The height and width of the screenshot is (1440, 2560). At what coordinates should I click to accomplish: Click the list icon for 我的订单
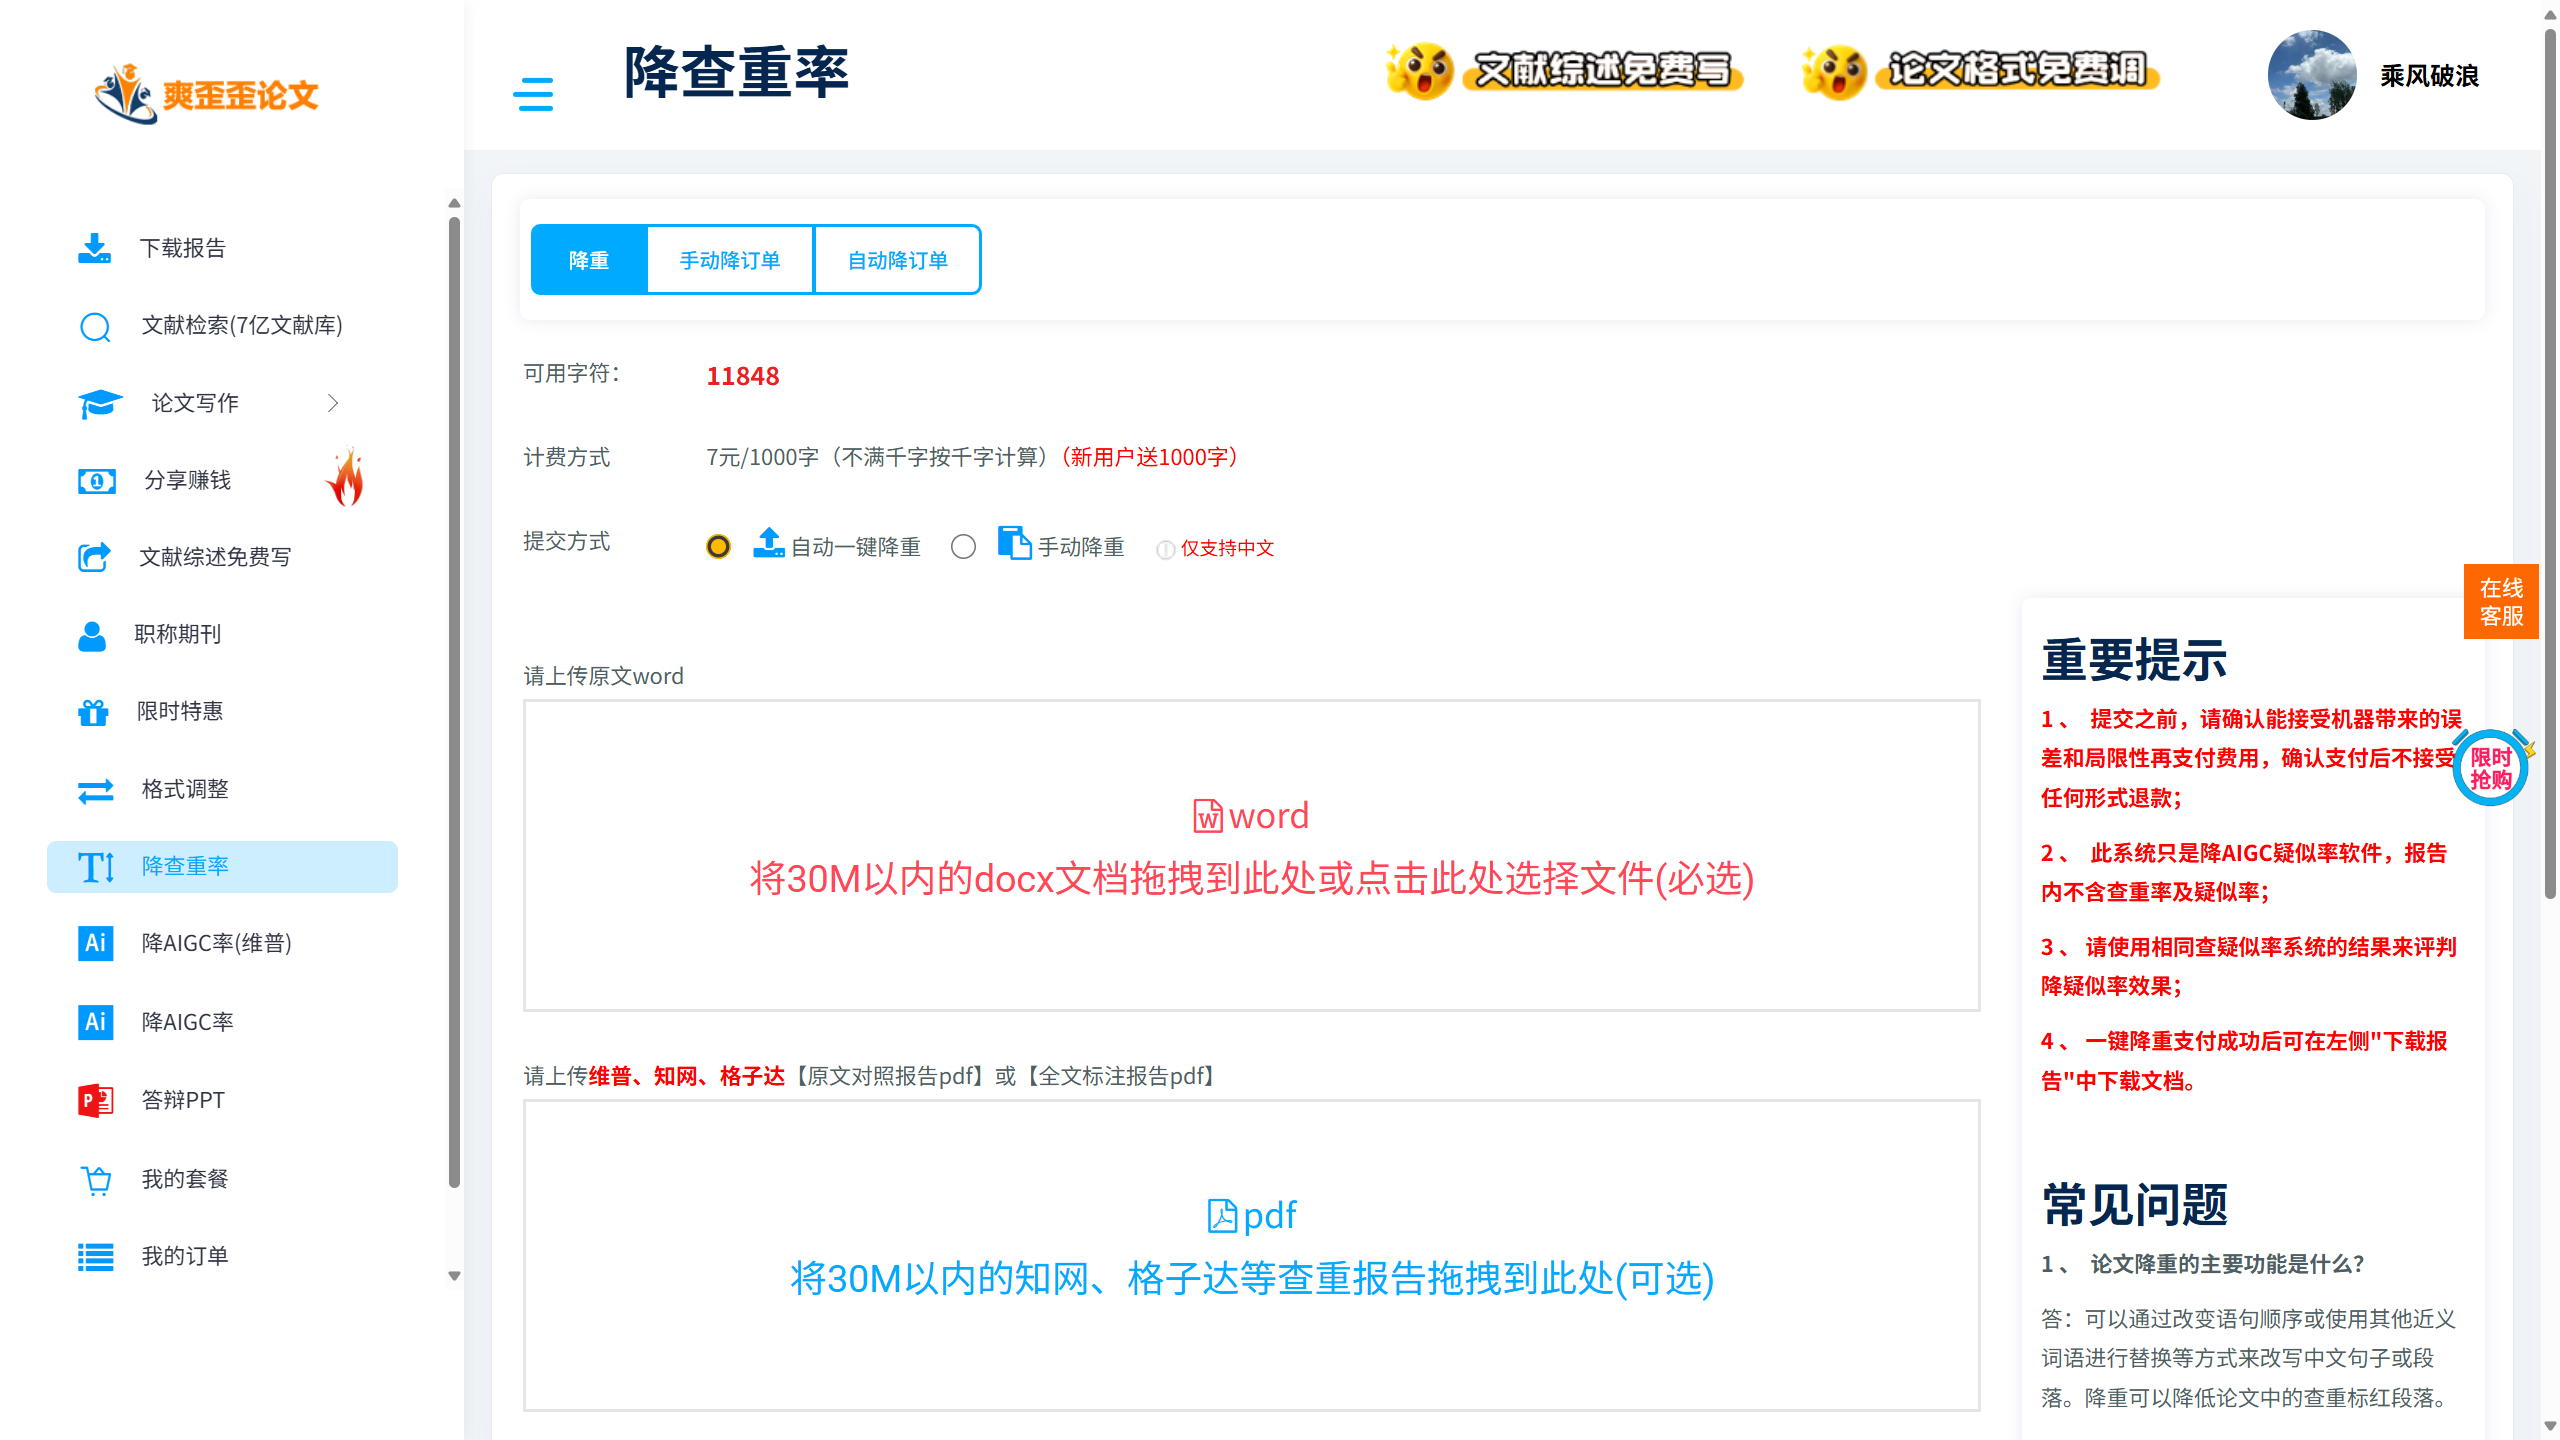[96, 1257]
